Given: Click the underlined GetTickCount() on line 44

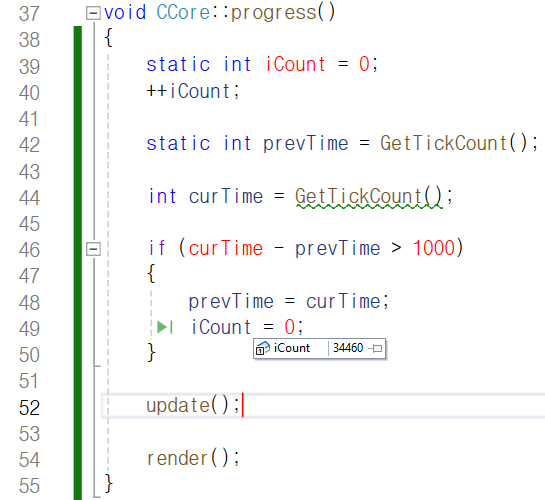Looking at the screenshot, I should click(368, 196).
